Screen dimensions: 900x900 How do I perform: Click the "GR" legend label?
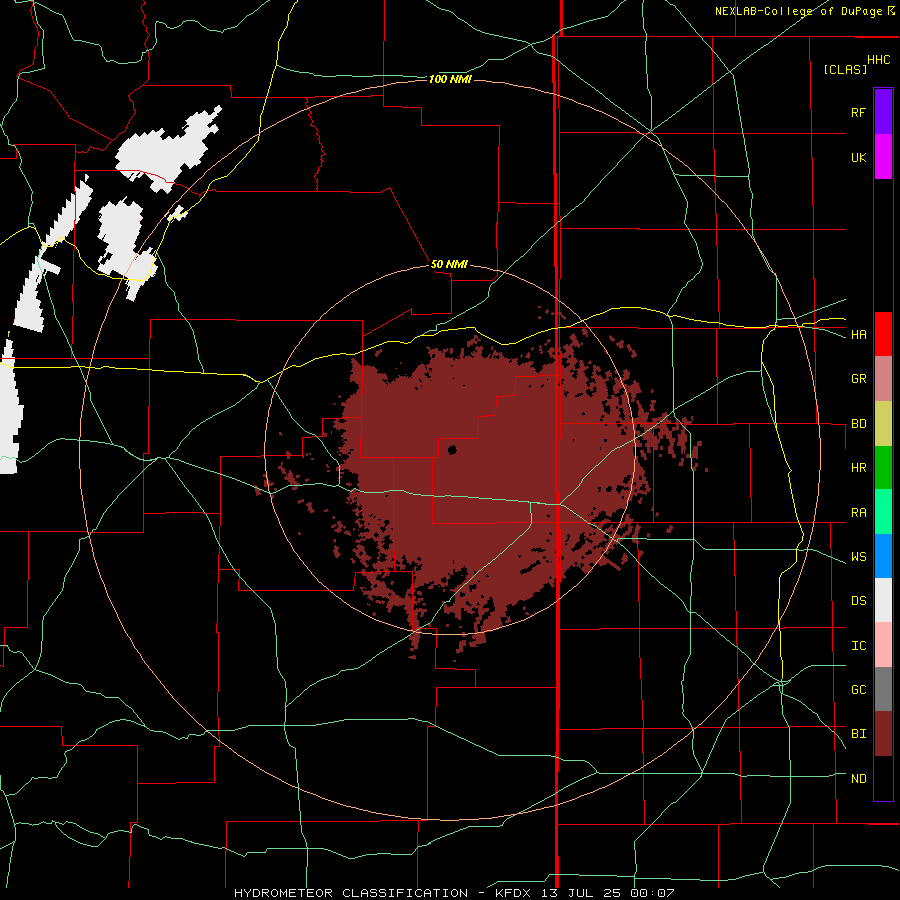858,379
